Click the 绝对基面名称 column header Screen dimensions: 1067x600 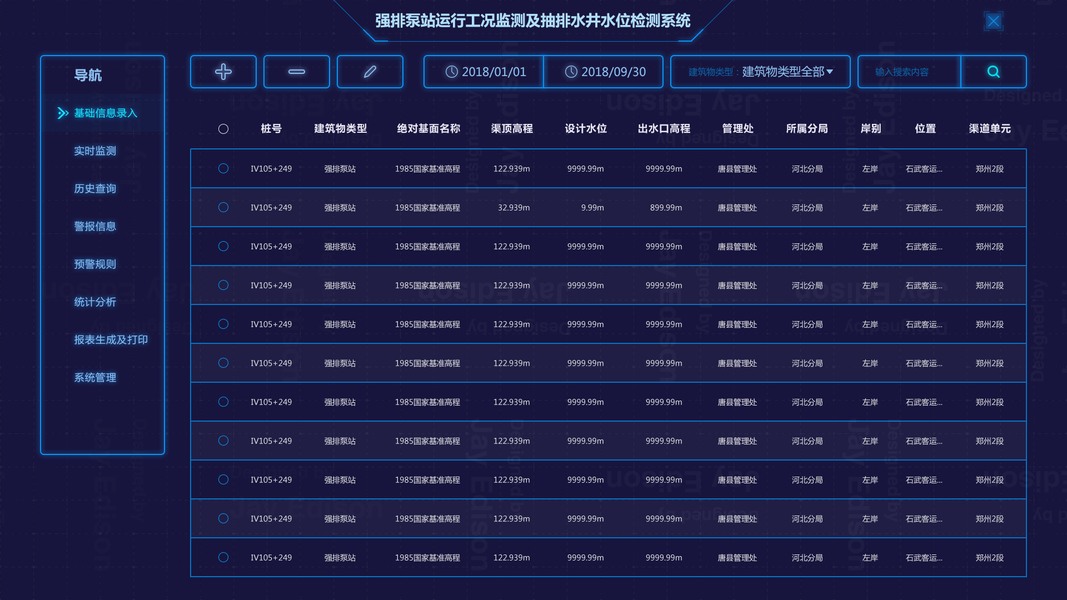429,129
